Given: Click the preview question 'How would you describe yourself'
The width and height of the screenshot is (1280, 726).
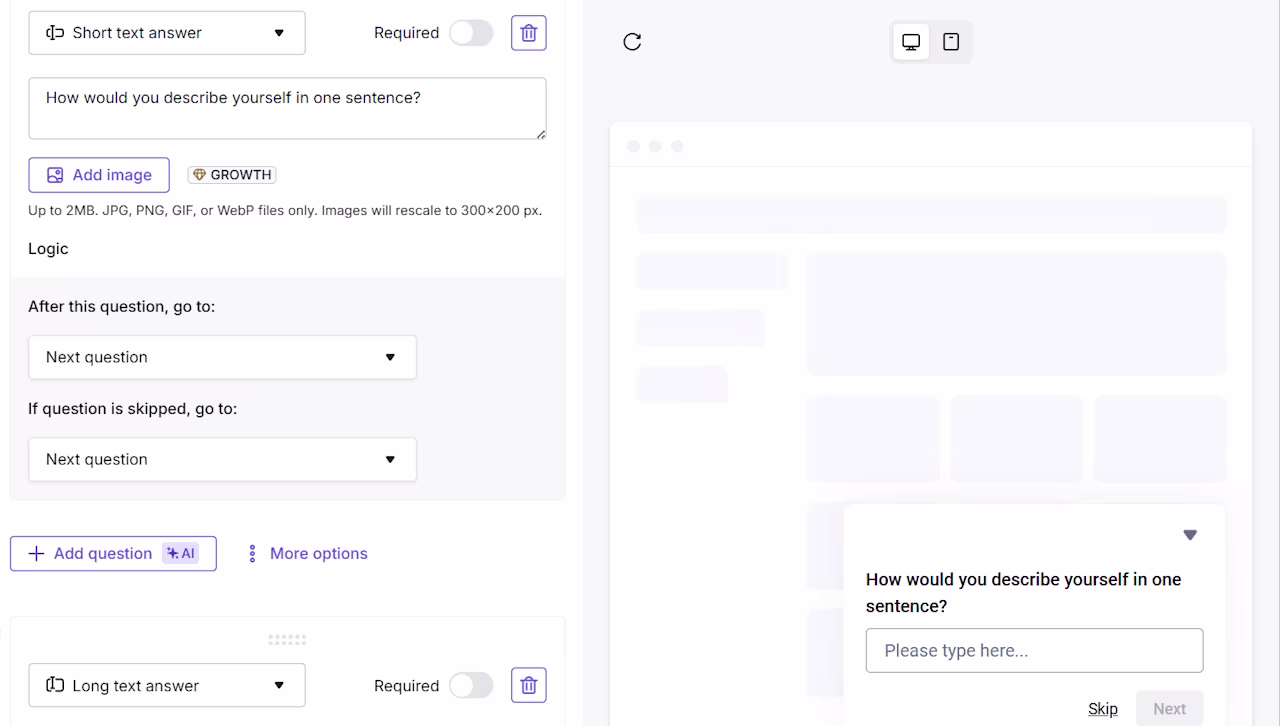Looking at the screenshot, I should [1023, 592].
